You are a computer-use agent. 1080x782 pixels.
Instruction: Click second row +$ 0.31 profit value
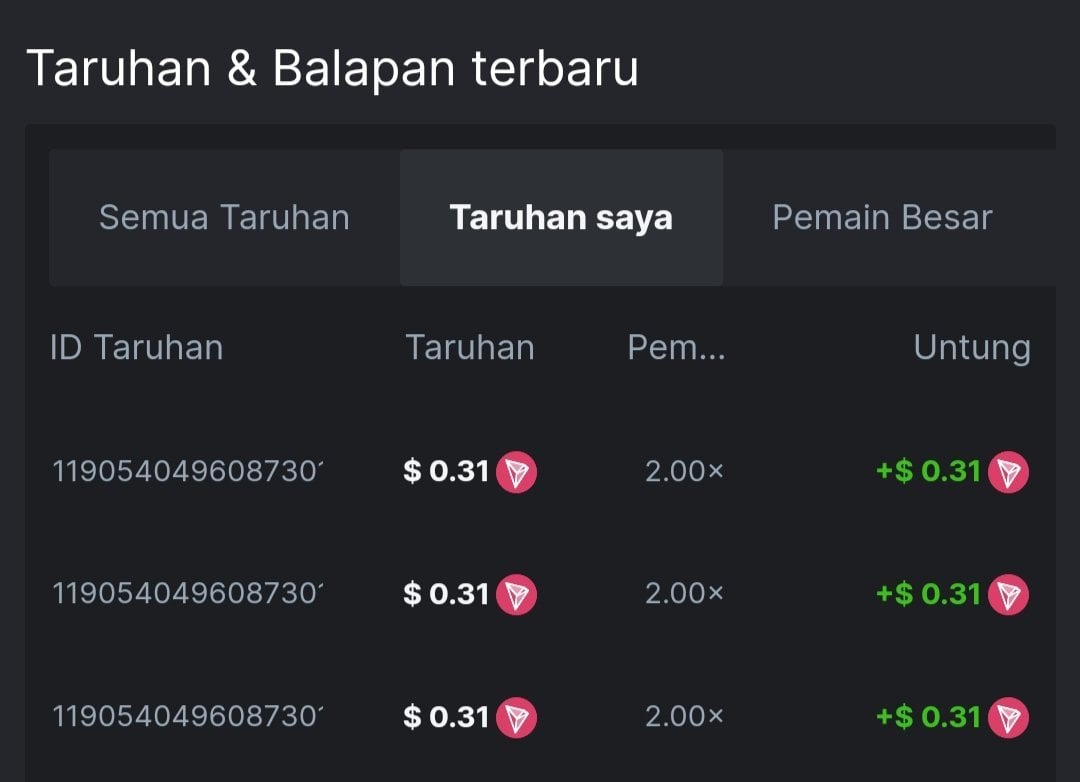(928, 595)
